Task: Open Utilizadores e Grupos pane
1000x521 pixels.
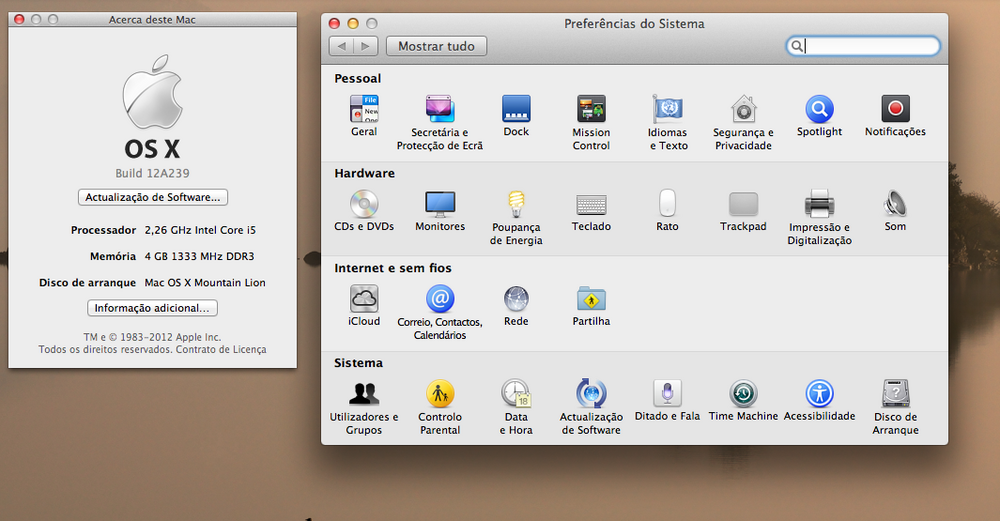Action: pos(364,407)
